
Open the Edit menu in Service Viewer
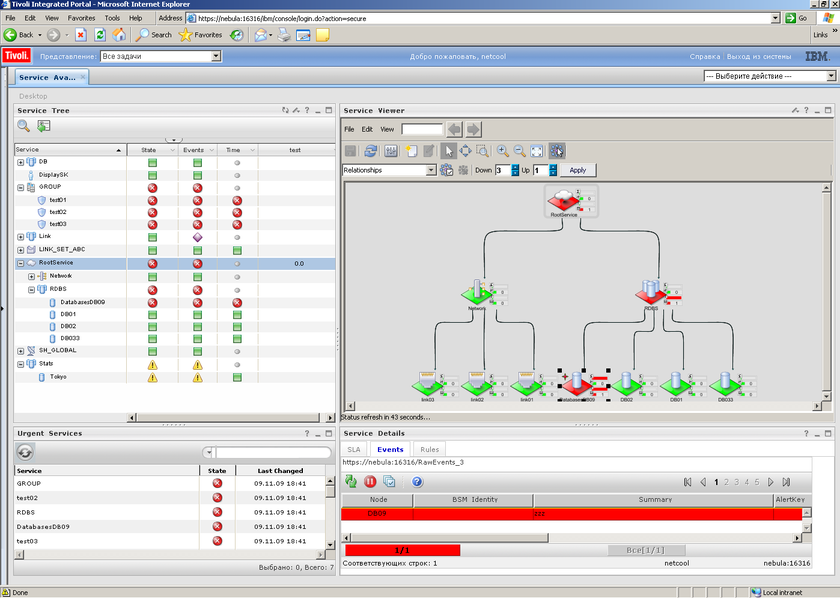tap(367, 129)
